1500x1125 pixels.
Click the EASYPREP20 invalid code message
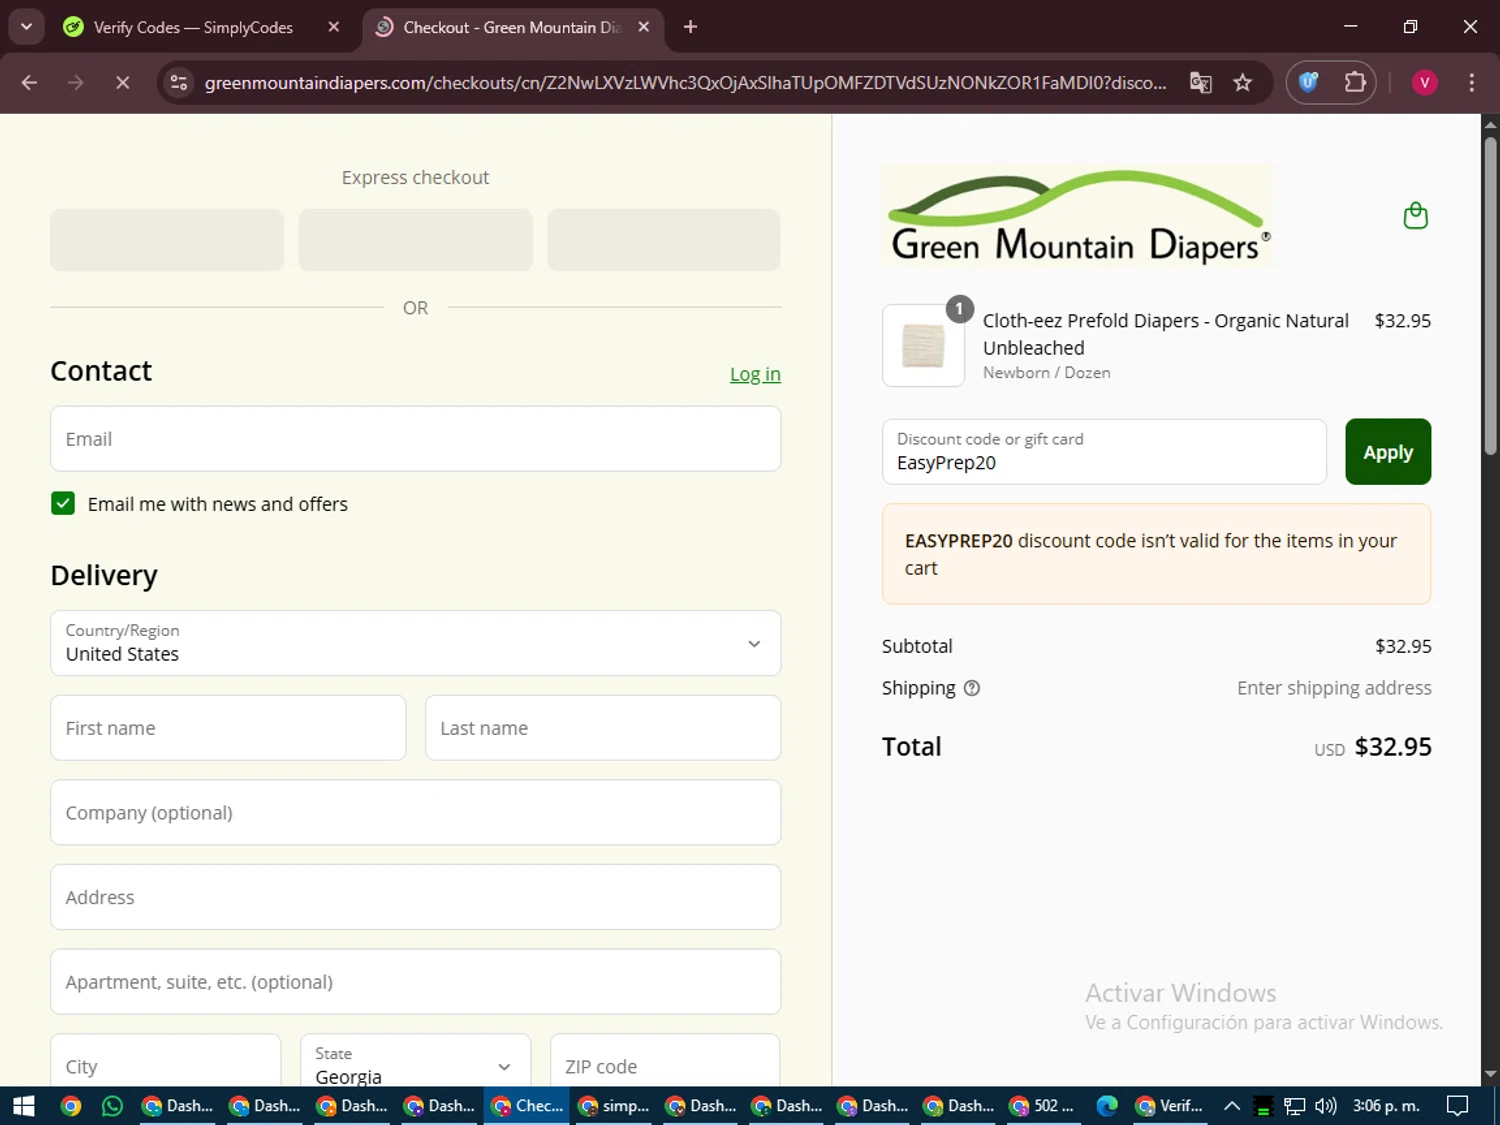tap(1156, 554)
